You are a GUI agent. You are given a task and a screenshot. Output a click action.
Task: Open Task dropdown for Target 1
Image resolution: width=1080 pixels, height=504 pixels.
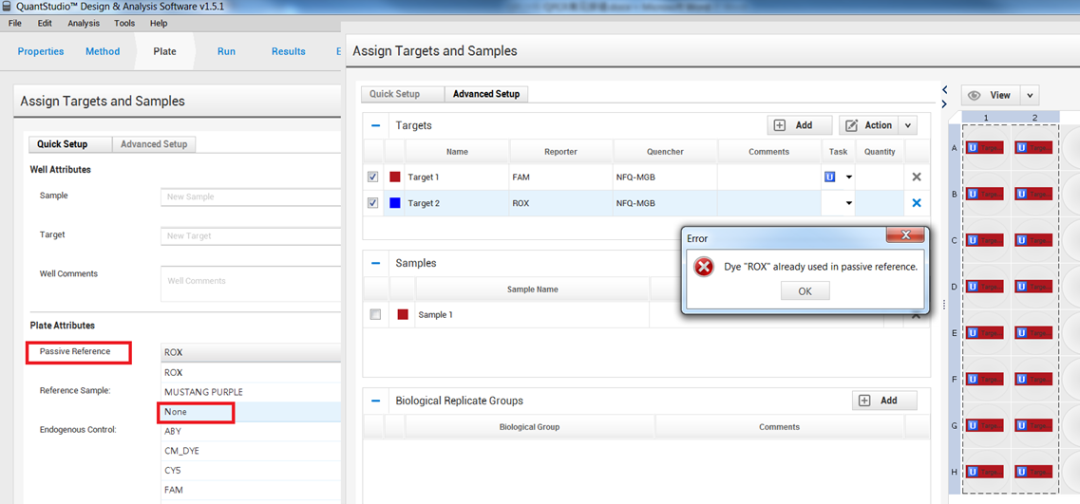point(849,177)
